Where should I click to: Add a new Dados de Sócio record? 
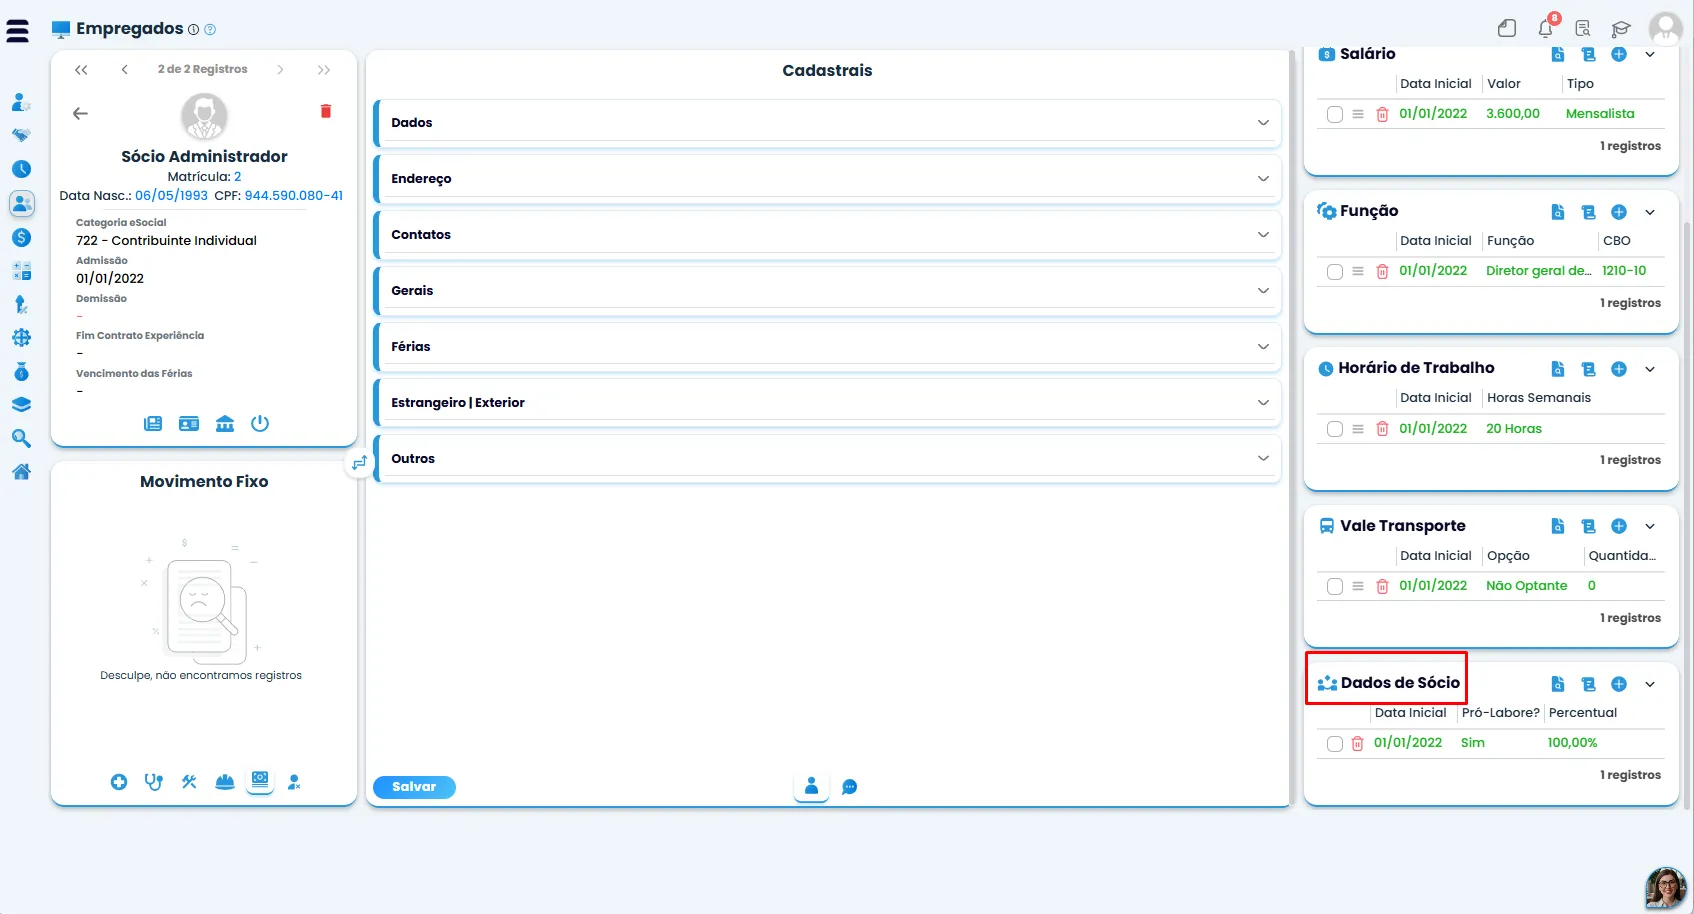point(1619,684)
